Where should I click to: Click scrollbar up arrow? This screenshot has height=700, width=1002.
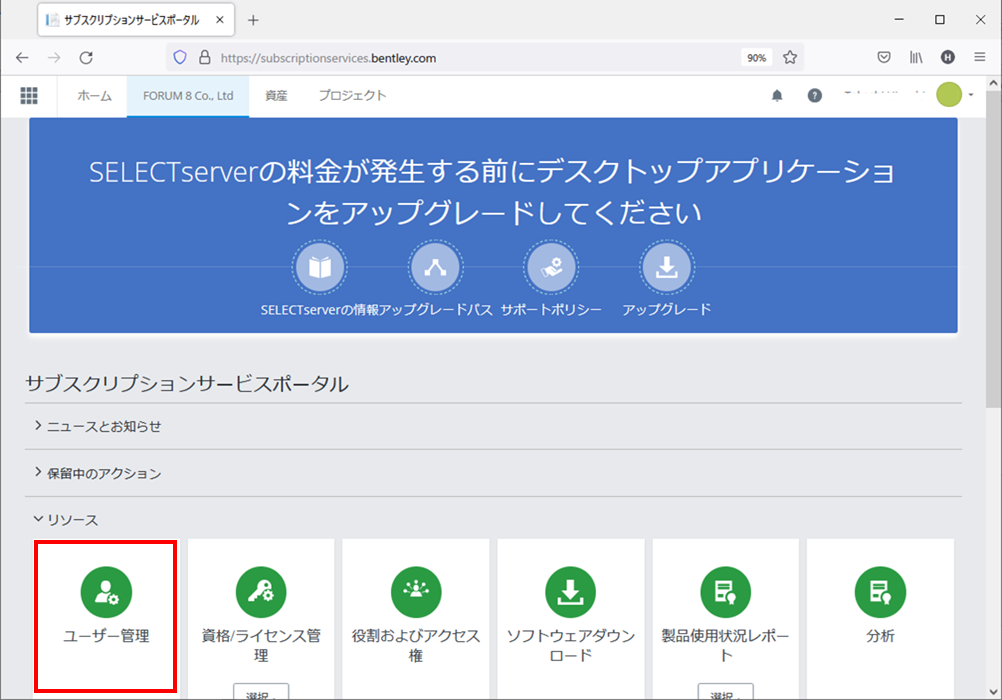pos(993,83)
